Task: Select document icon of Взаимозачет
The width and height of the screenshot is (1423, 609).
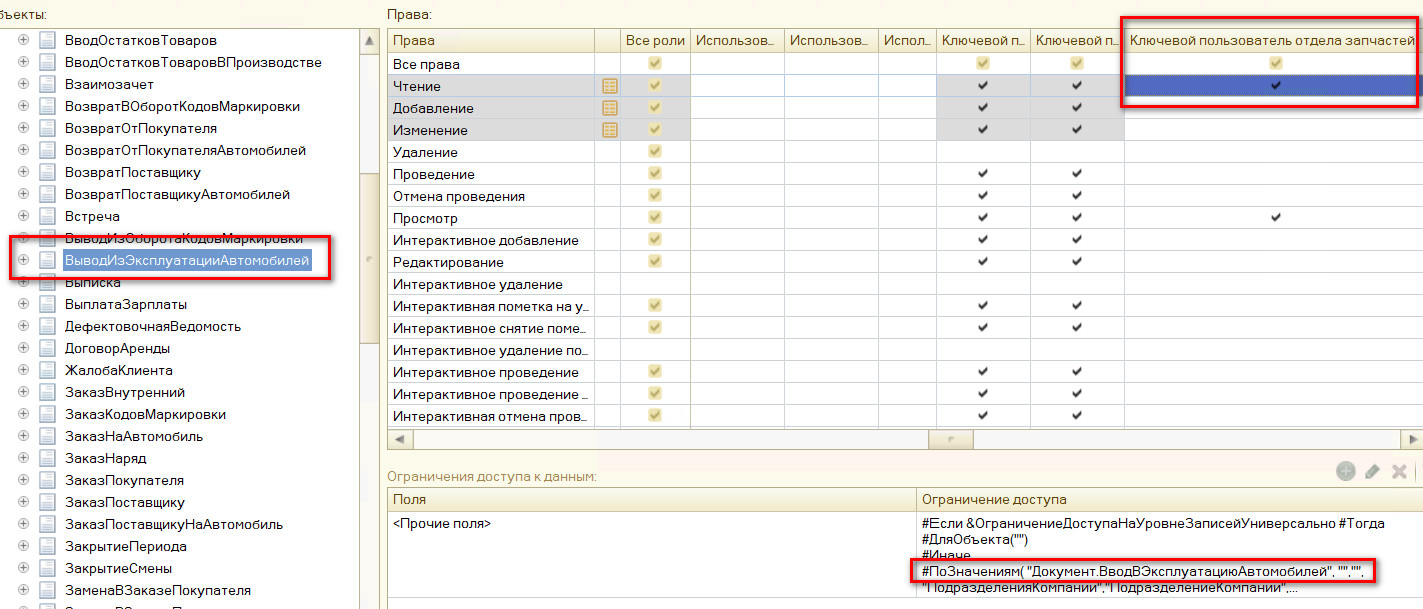Action: pos(46,84)
